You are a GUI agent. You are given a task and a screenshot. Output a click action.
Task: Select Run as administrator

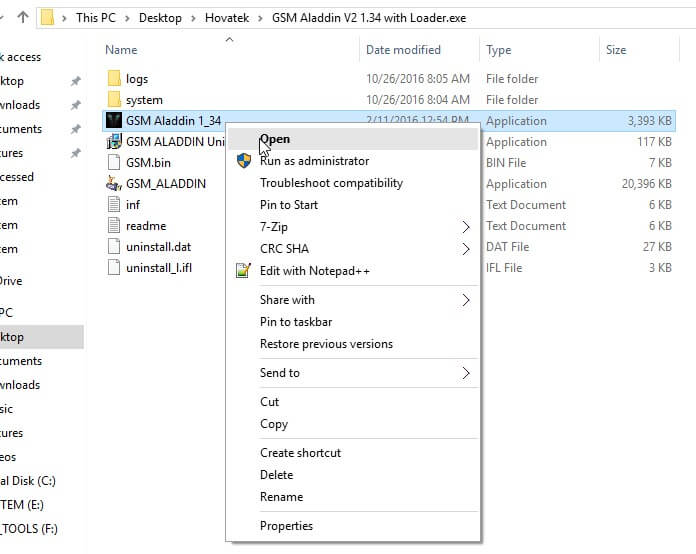click(353, 161)
